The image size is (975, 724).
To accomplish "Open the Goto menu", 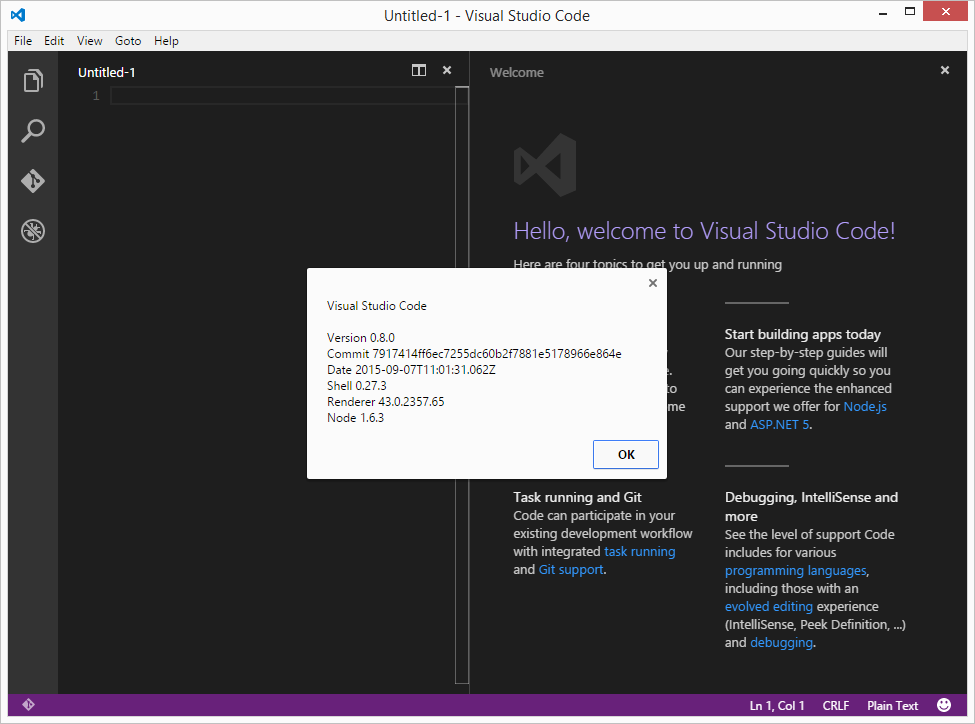I will coord(127,41).
